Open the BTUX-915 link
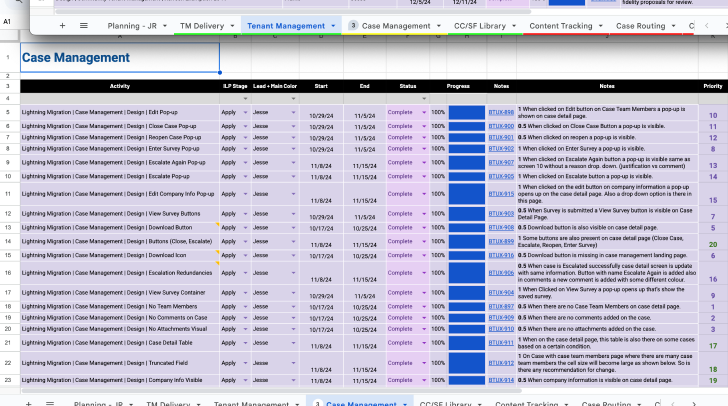 (501, 194)
